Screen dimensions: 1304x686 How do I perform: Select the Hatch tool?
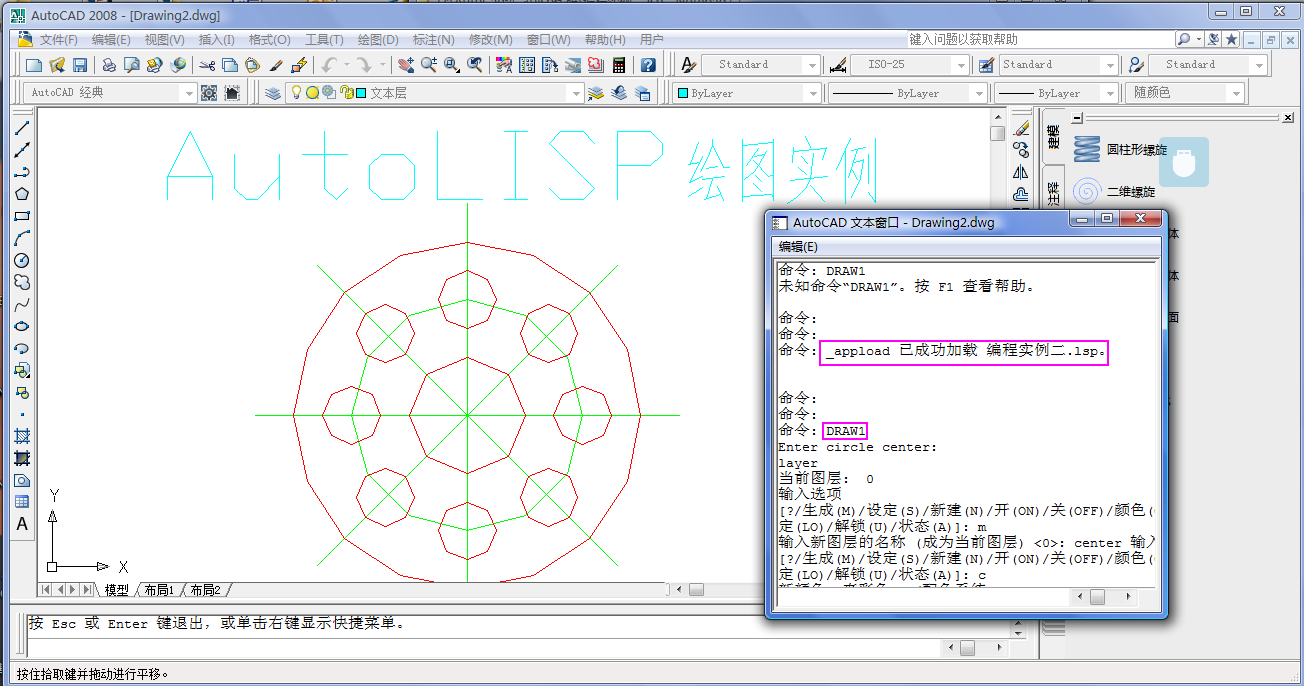[22, 437]
